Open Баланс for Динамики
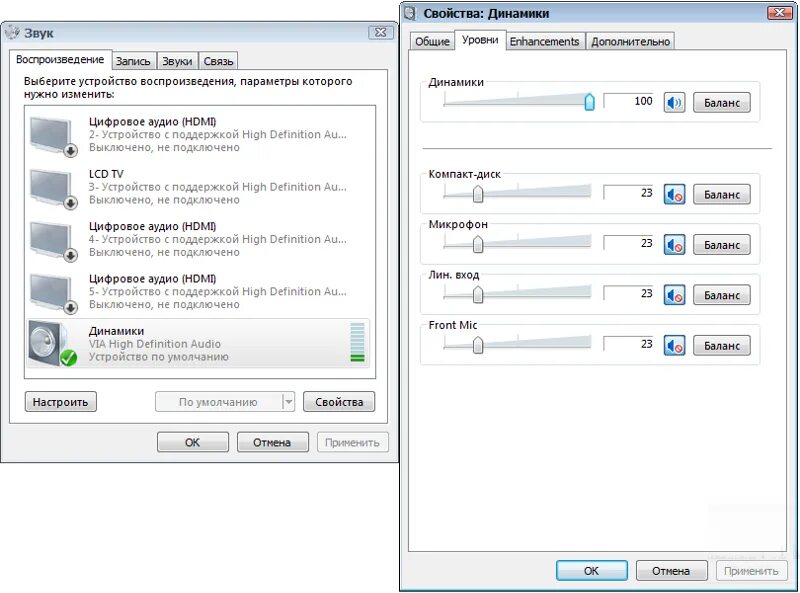This screenshot has width=800, height=593. point(722,103)
